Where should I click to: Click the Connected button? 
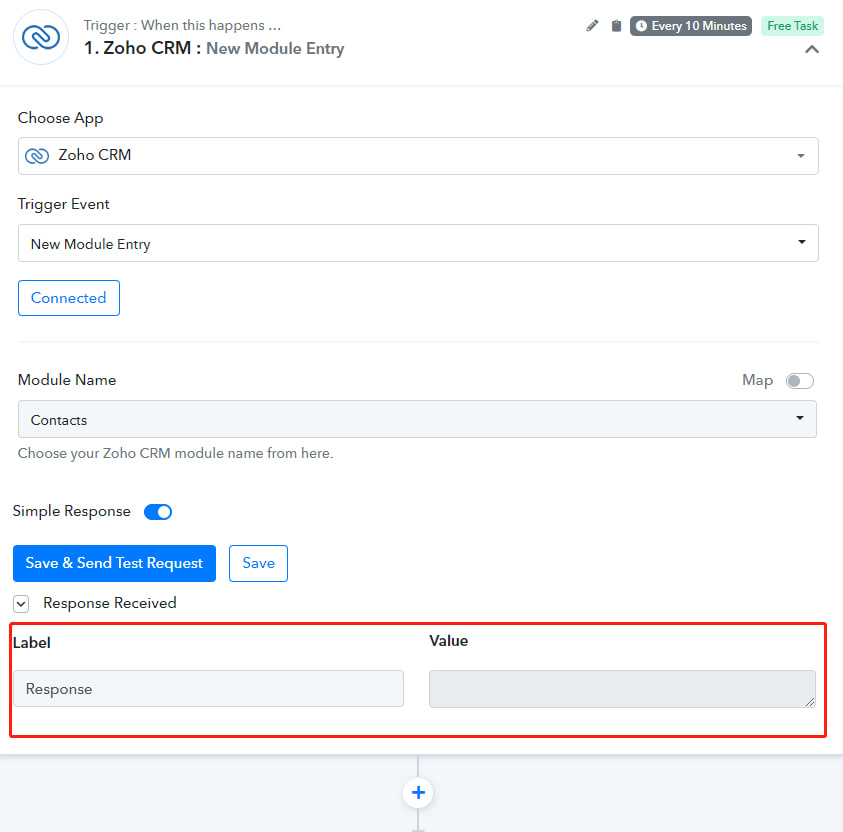pyautogui.click(x=69, y=298)
